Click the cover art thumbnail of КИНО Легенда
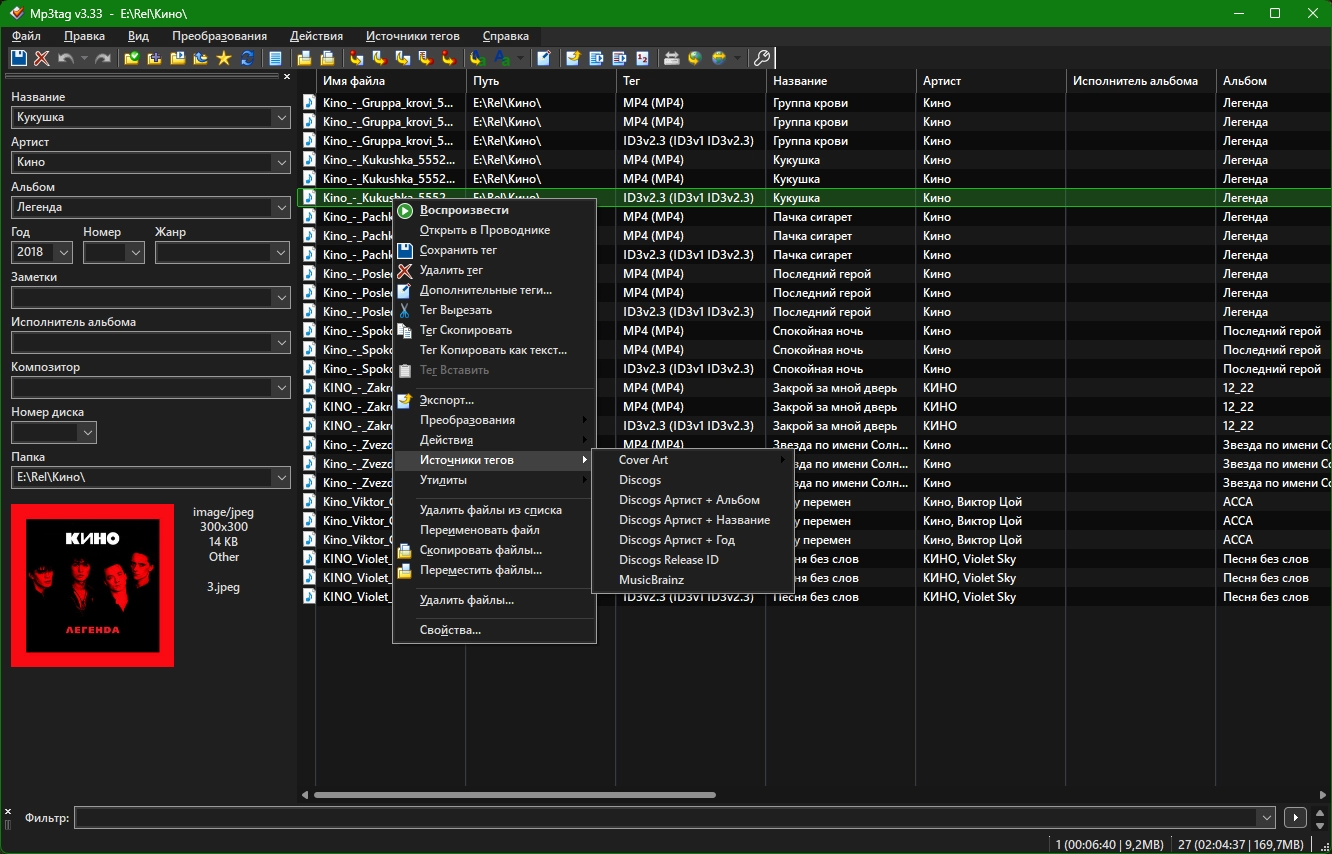 92,585
